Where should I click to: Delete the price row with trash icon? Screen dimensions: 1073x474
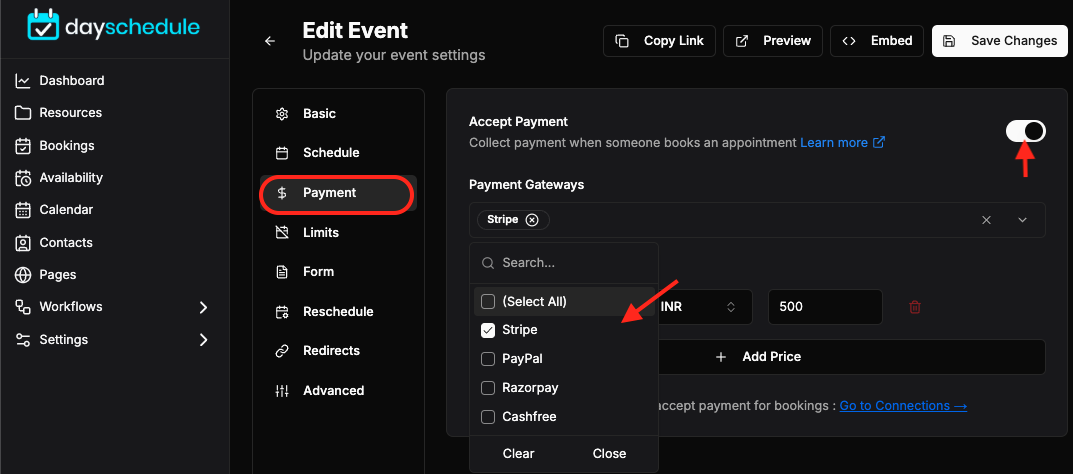[x=914, y=307]
